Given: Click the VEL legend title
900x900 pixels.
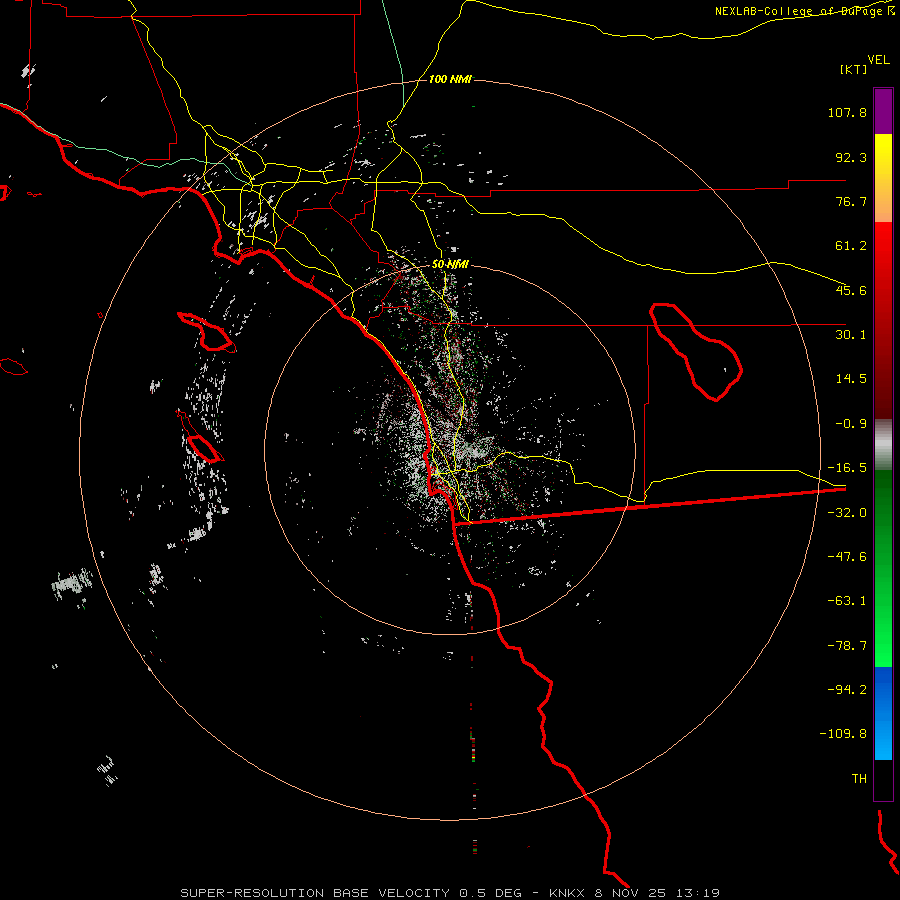Looking at the screenshot, I should point(878,60).
